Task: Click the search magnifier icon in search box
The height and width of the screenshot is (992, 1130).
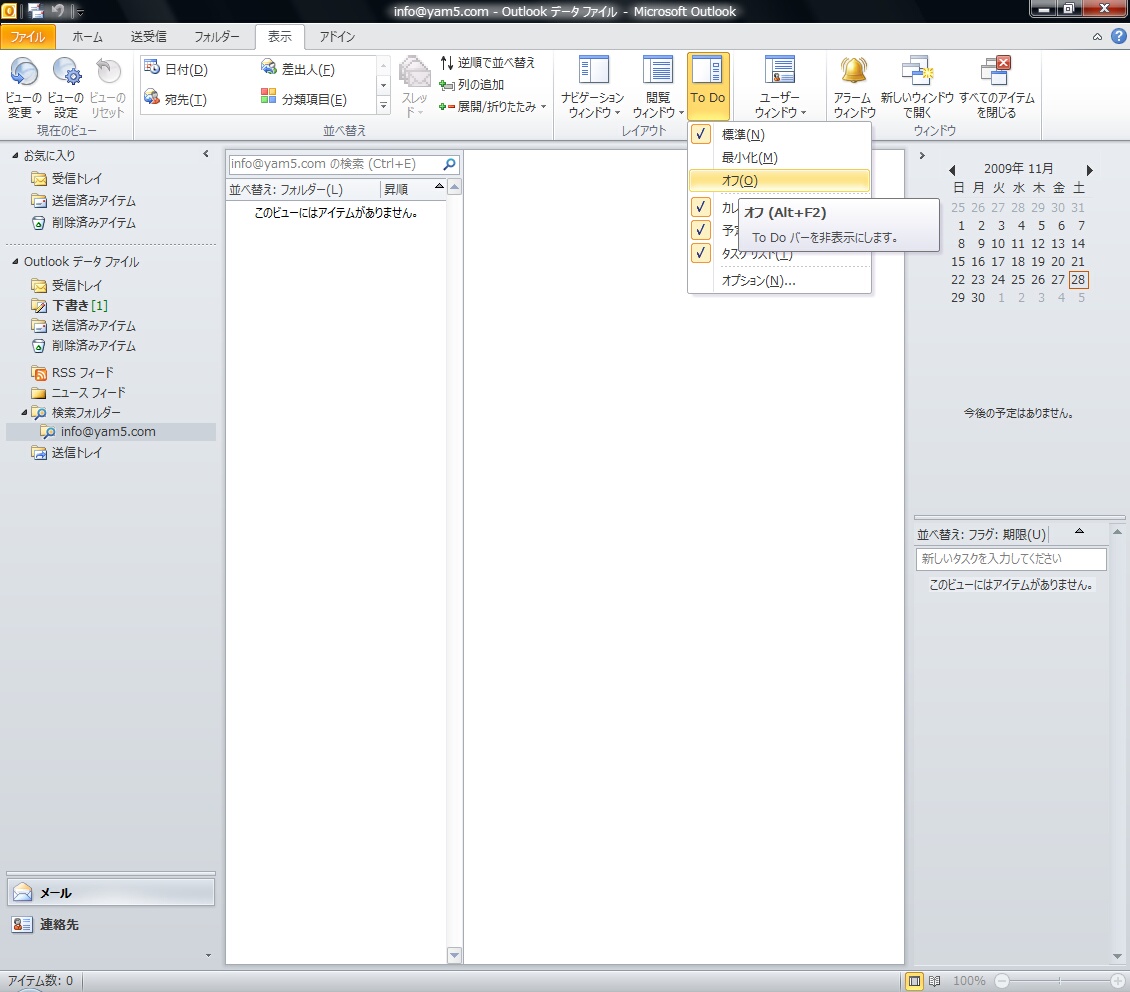Action: (x=449, y=164)
